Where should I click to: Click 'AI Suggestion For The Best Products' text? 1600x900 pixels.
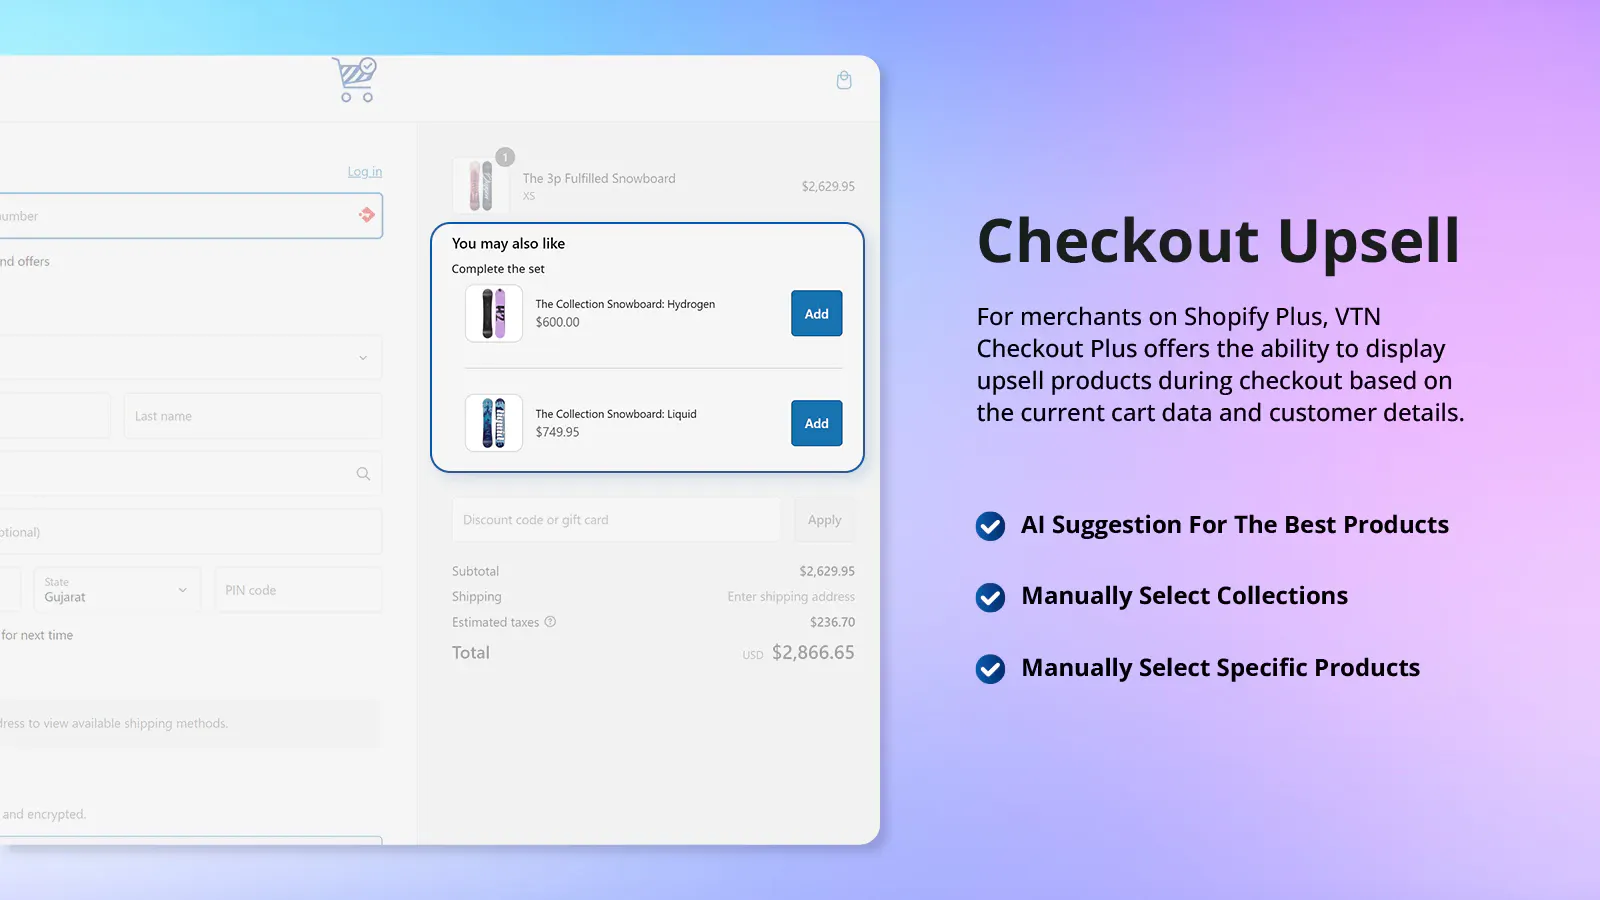[1235, 525]
